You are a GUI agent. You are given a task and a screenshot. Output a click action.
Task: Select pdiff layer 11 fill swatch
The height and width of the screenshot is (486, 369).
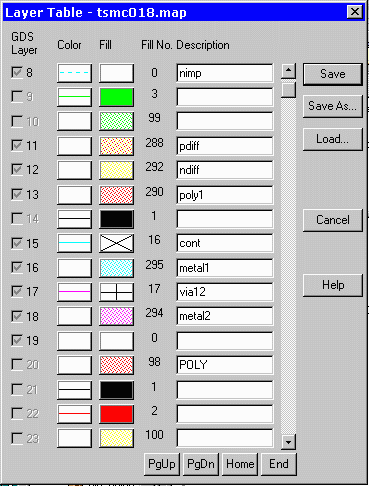pos(116,146)
